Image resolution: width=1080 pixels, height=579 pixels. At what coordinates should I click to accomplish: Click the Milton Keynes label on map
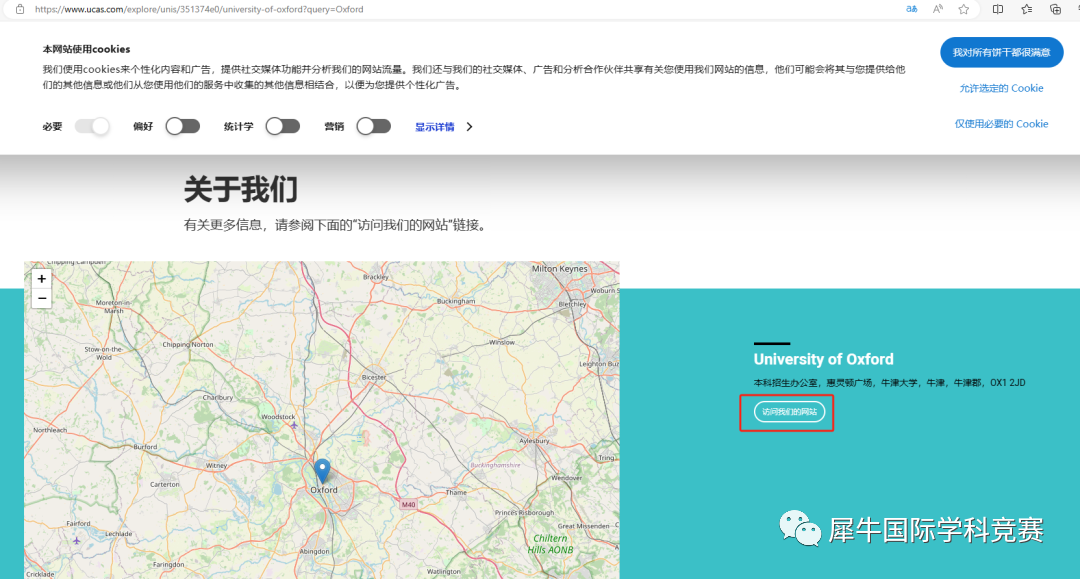559,269
